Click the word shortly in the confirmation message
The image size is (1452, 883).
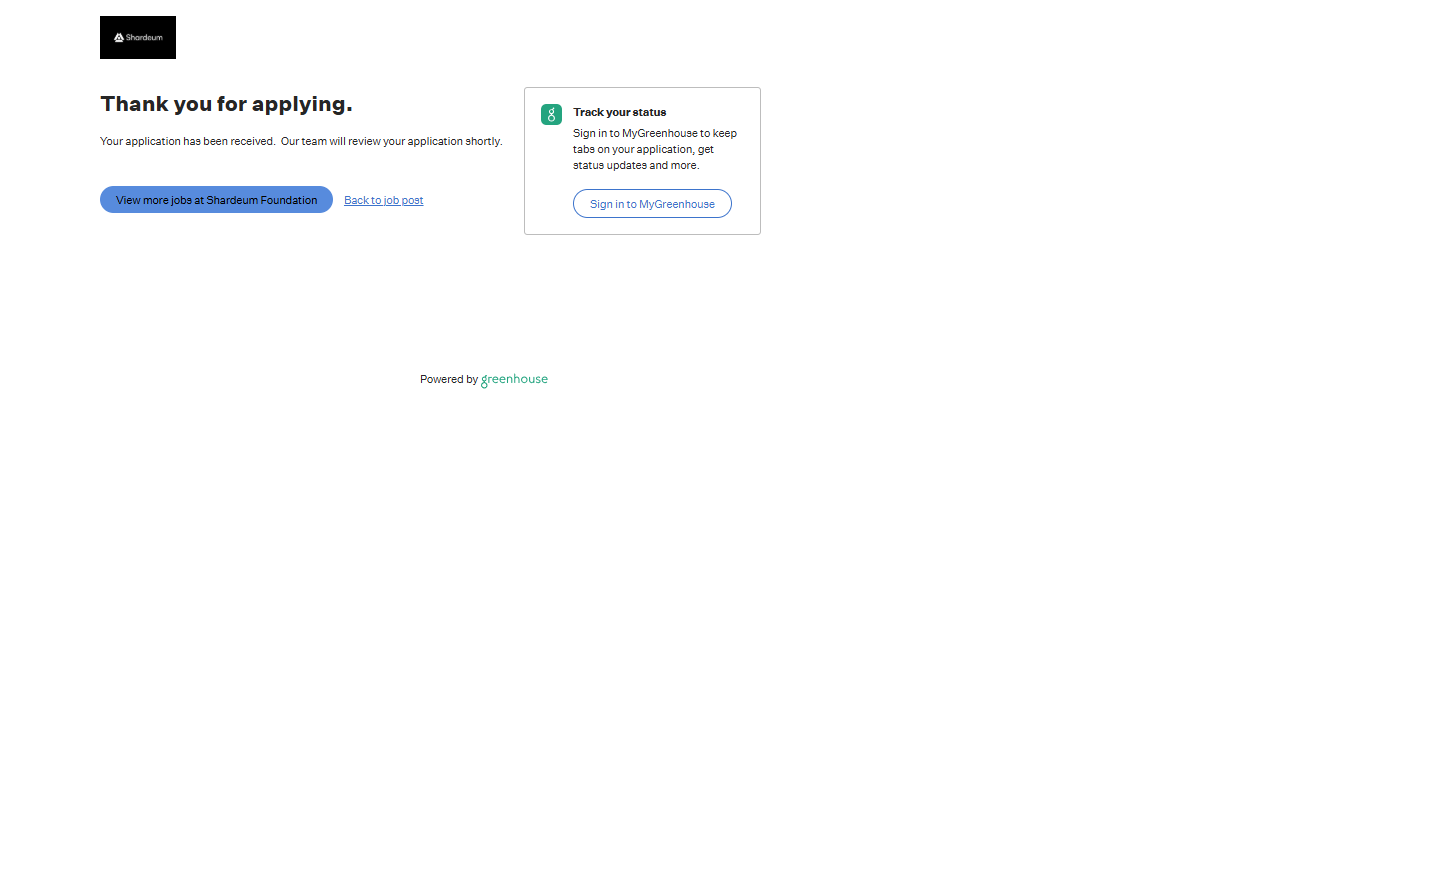tap(483, 142)
